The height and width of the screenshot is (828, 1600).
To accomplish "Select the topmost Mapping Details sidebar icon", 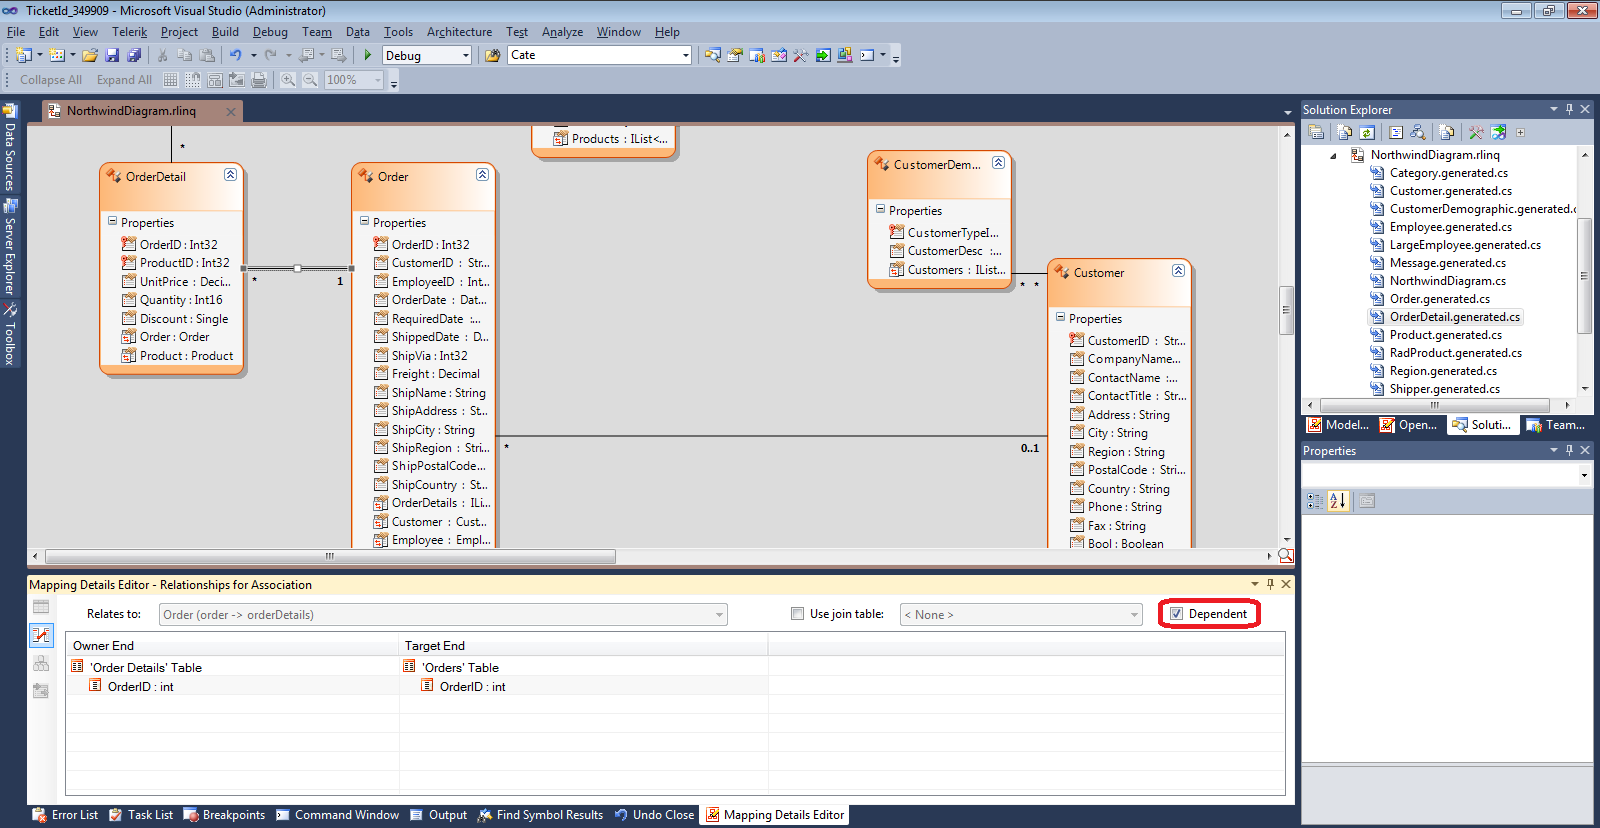I will point(41,606).
